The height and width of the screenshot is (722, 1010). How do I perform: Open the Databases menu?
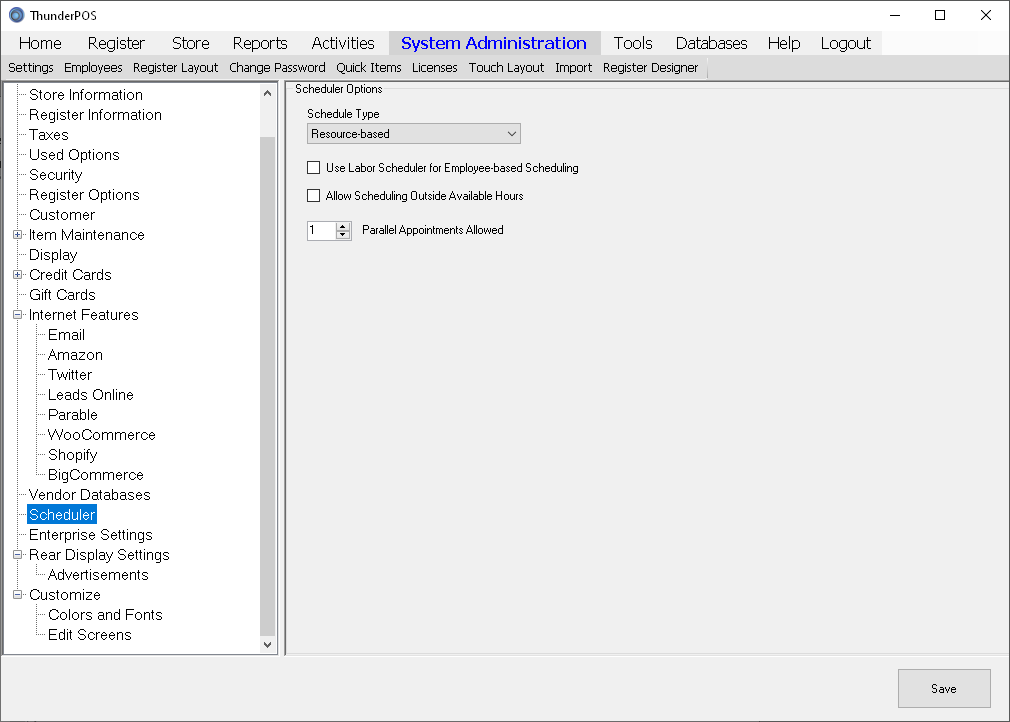coord(711,43)
